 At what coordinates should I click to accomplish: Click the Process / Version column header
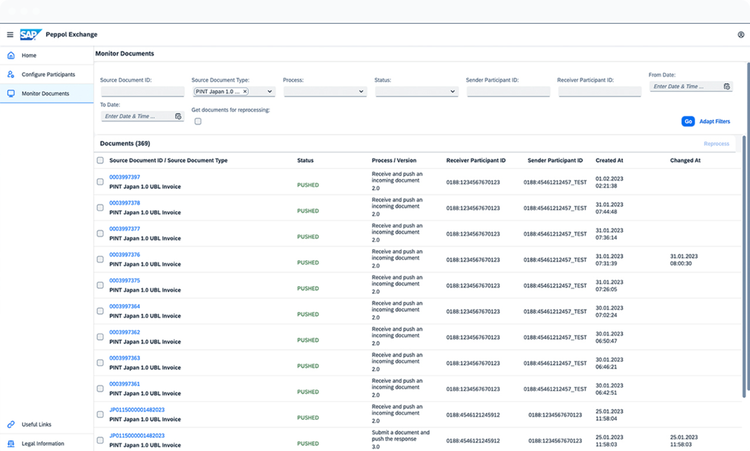point(394,160)
